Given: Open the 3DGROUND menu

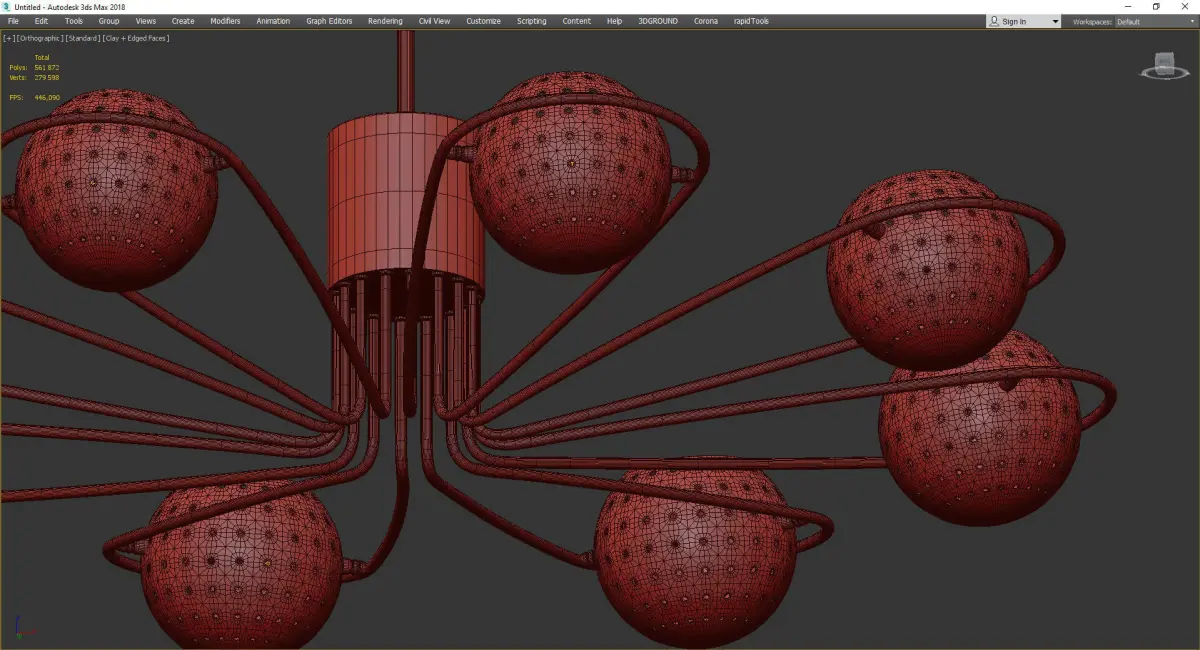Looking at the screenshot, I should pyautogui.click(x=659, y=21).
